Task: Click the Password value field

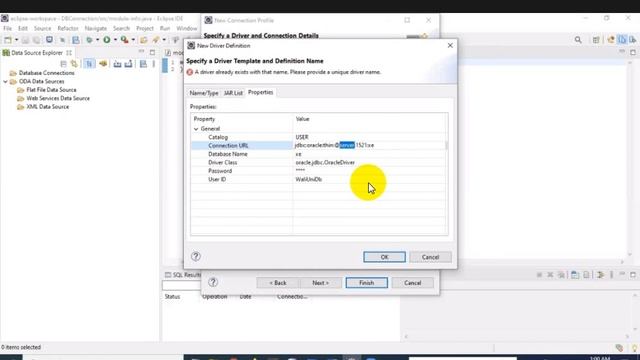Action: click(369, 171)
